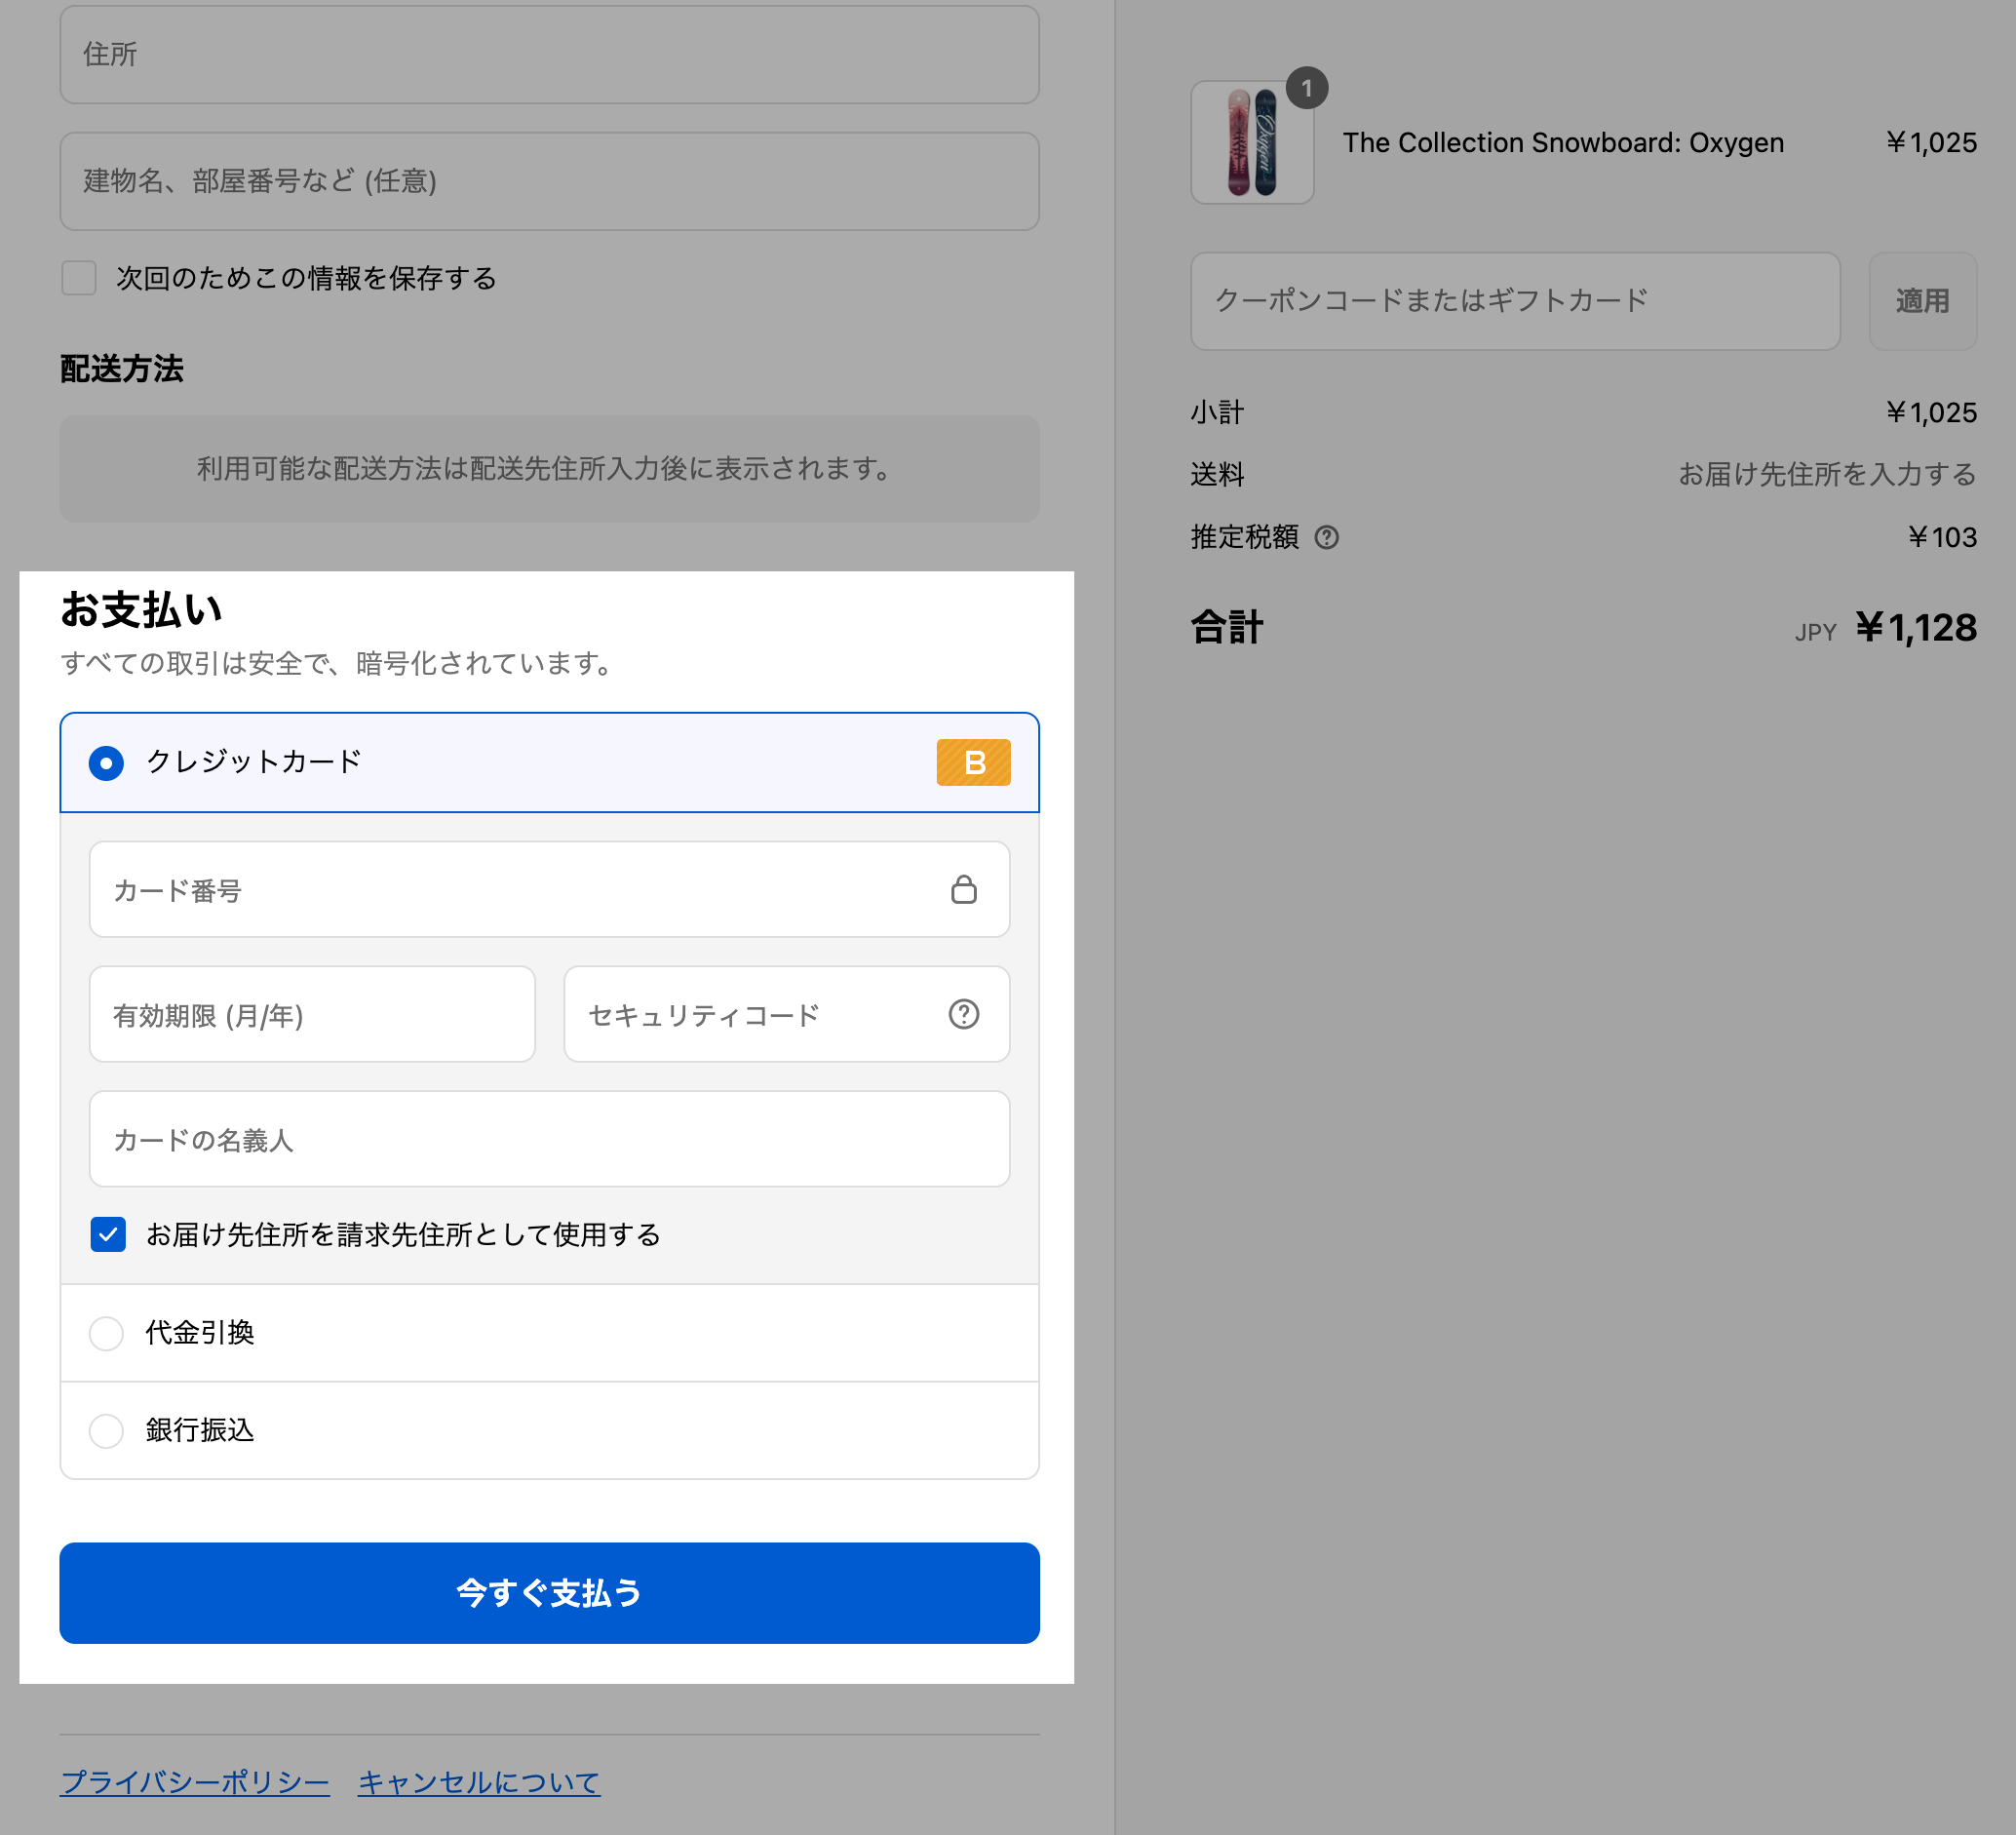Viewport: 2016px width, 1835px height.
Task: Focus the 建物名、部屋番号など field
Action: click(x=549, y=181)
